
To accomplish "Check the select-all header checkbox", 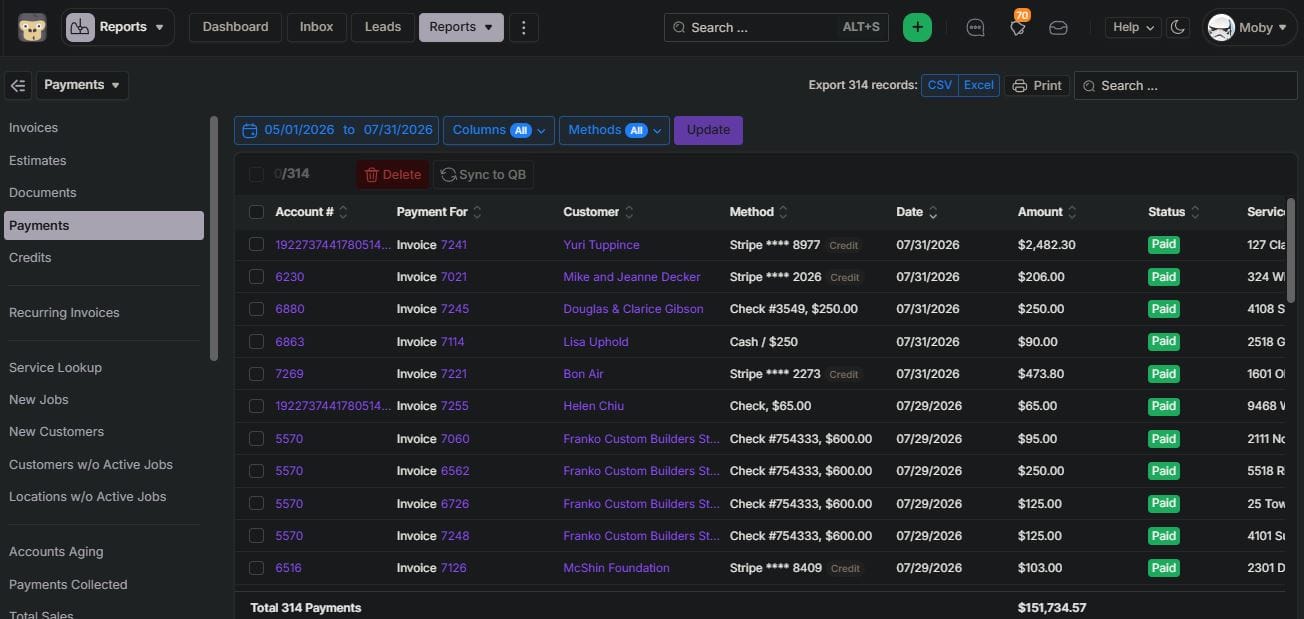I will pyautogui.click(x=256, y=212).
